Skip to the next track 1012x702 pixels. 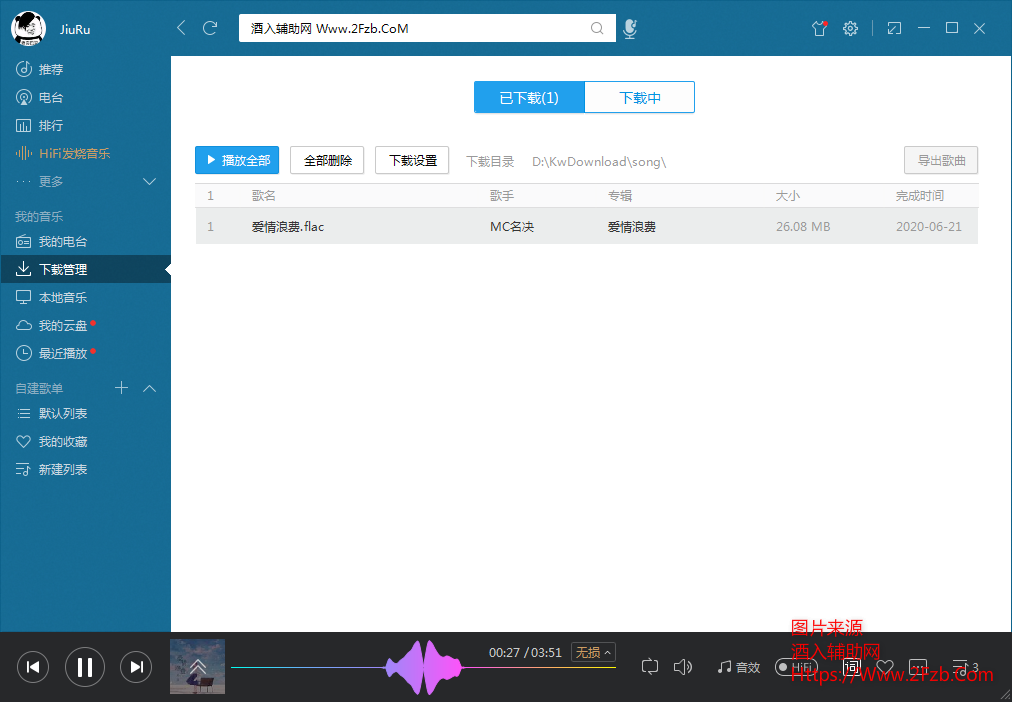[137, 667]
